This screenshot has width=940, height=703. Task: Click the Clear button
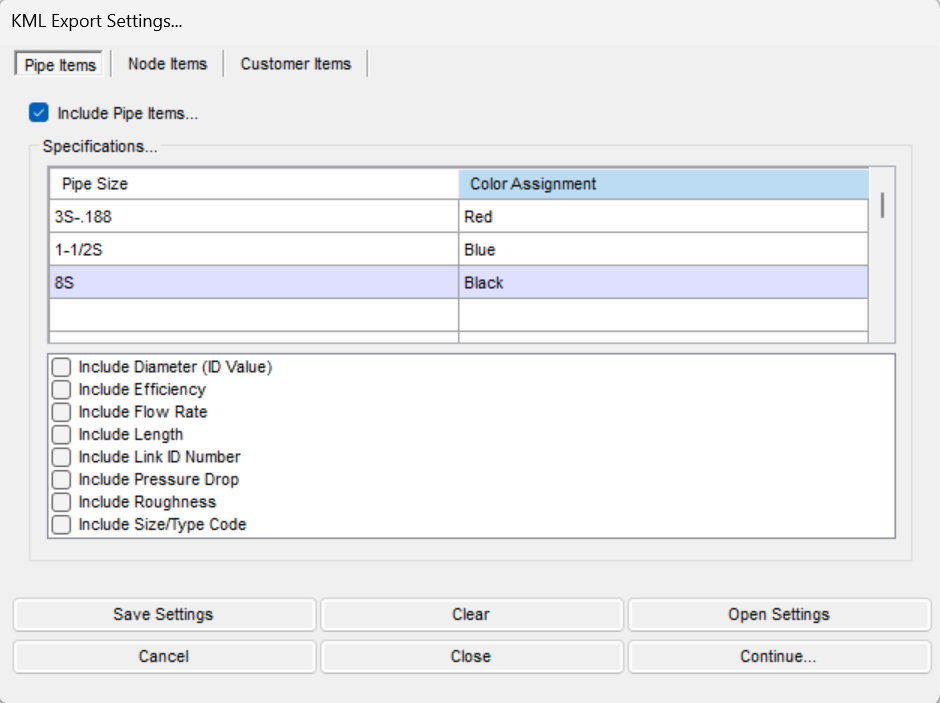click(x=471, y=614)
